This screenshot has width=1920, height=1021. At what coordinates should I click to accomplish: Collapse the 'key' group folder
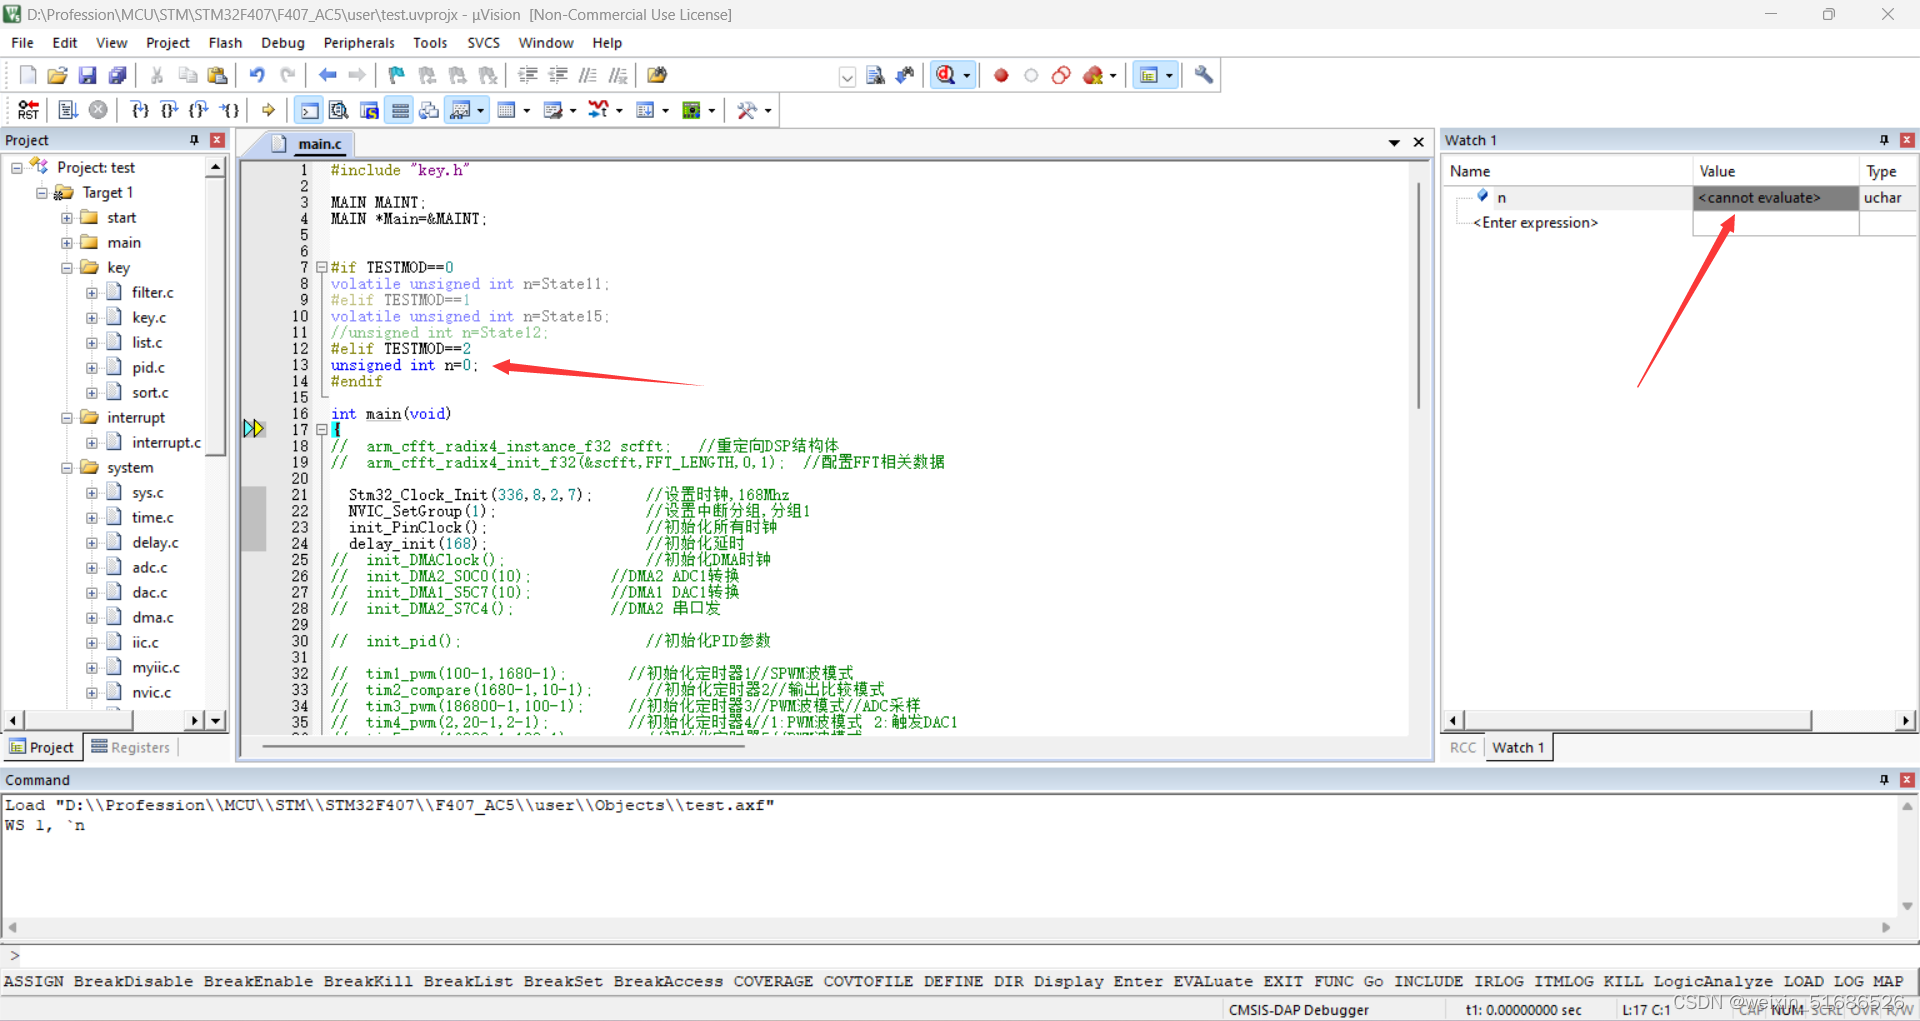point(67,268)
